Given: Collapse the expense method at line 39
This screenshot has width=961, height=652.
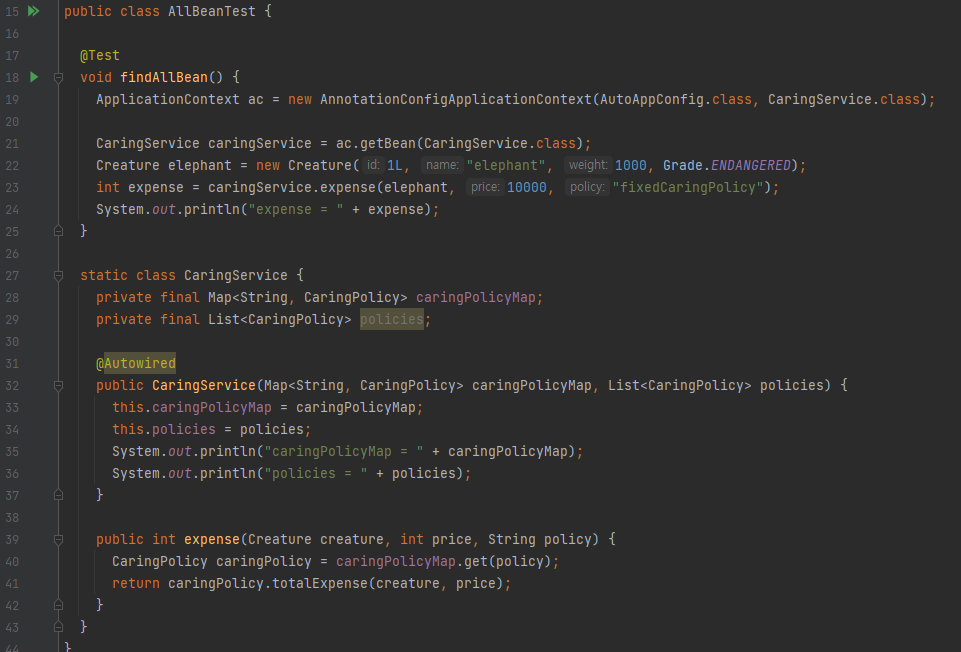Looking at the screenshot, I should pos(58,539).
